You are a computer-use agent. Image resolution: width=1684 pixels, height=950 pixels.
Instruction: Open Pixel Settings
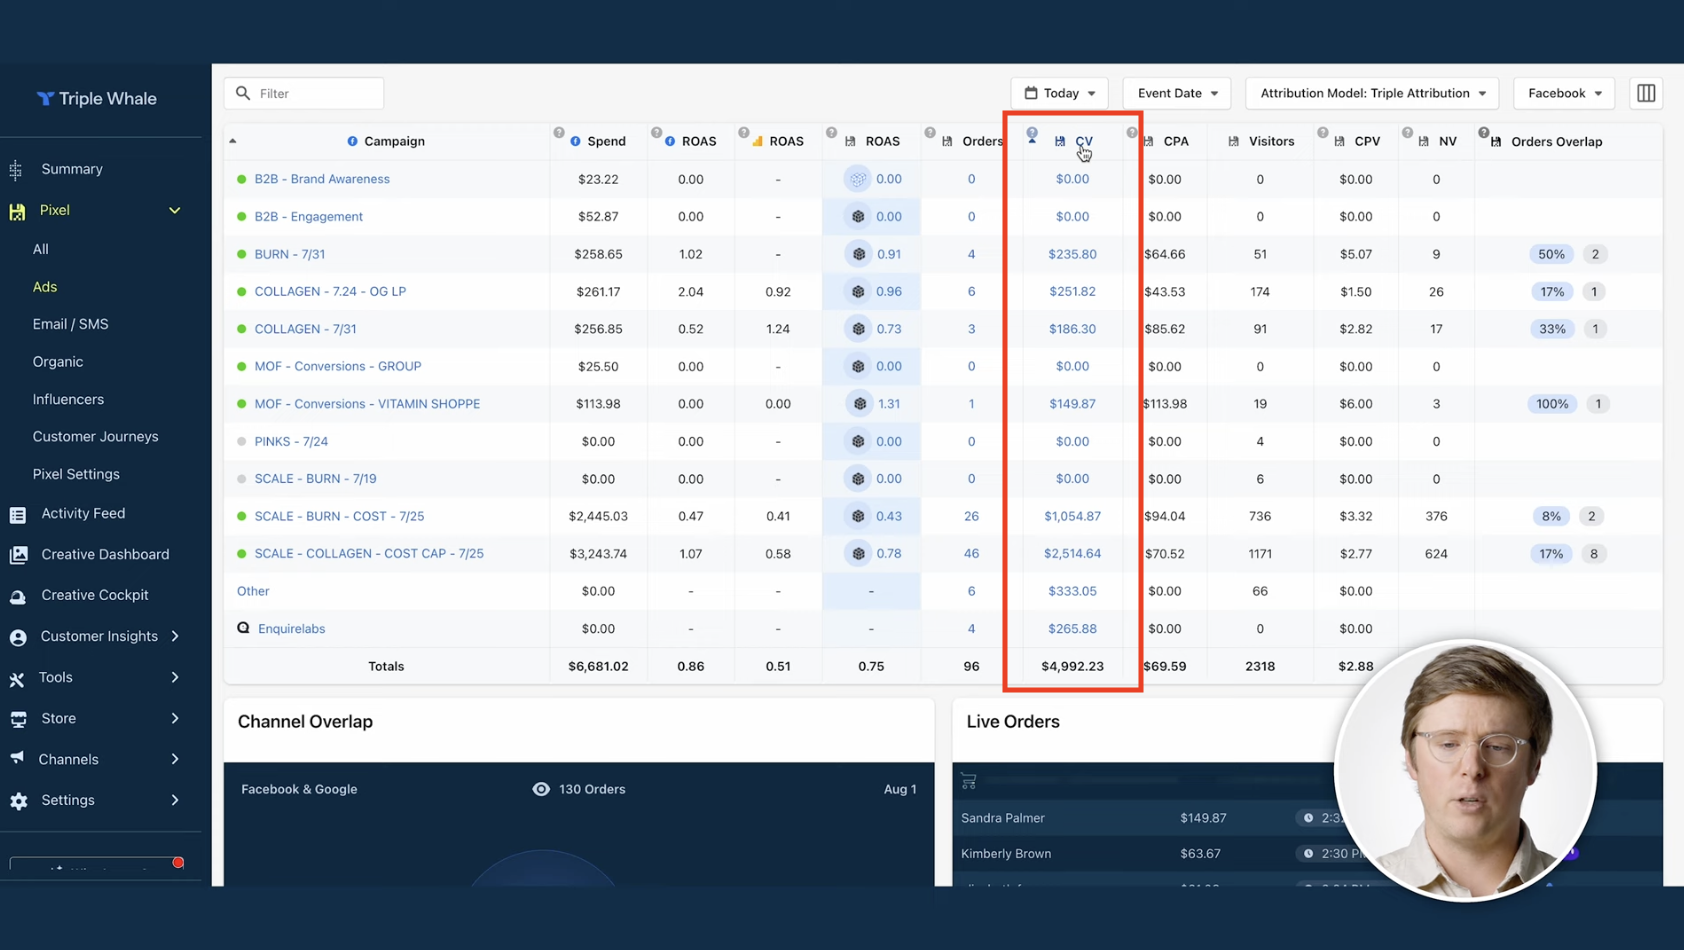click(76, 474)
